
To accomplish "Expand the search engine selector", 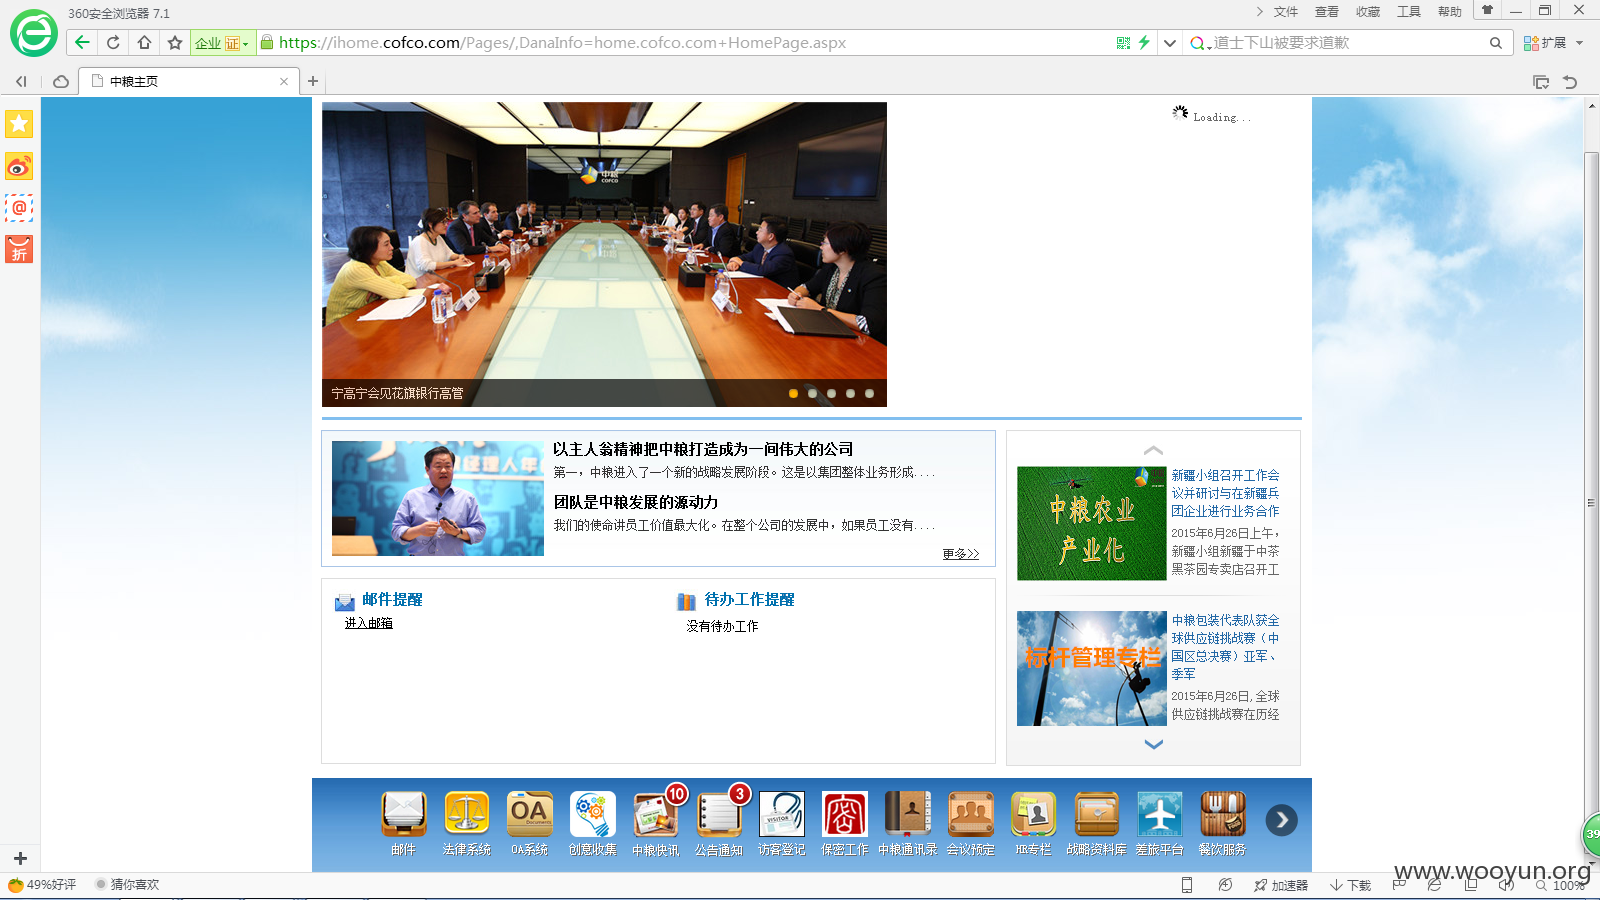I will tap(1199, 43).
